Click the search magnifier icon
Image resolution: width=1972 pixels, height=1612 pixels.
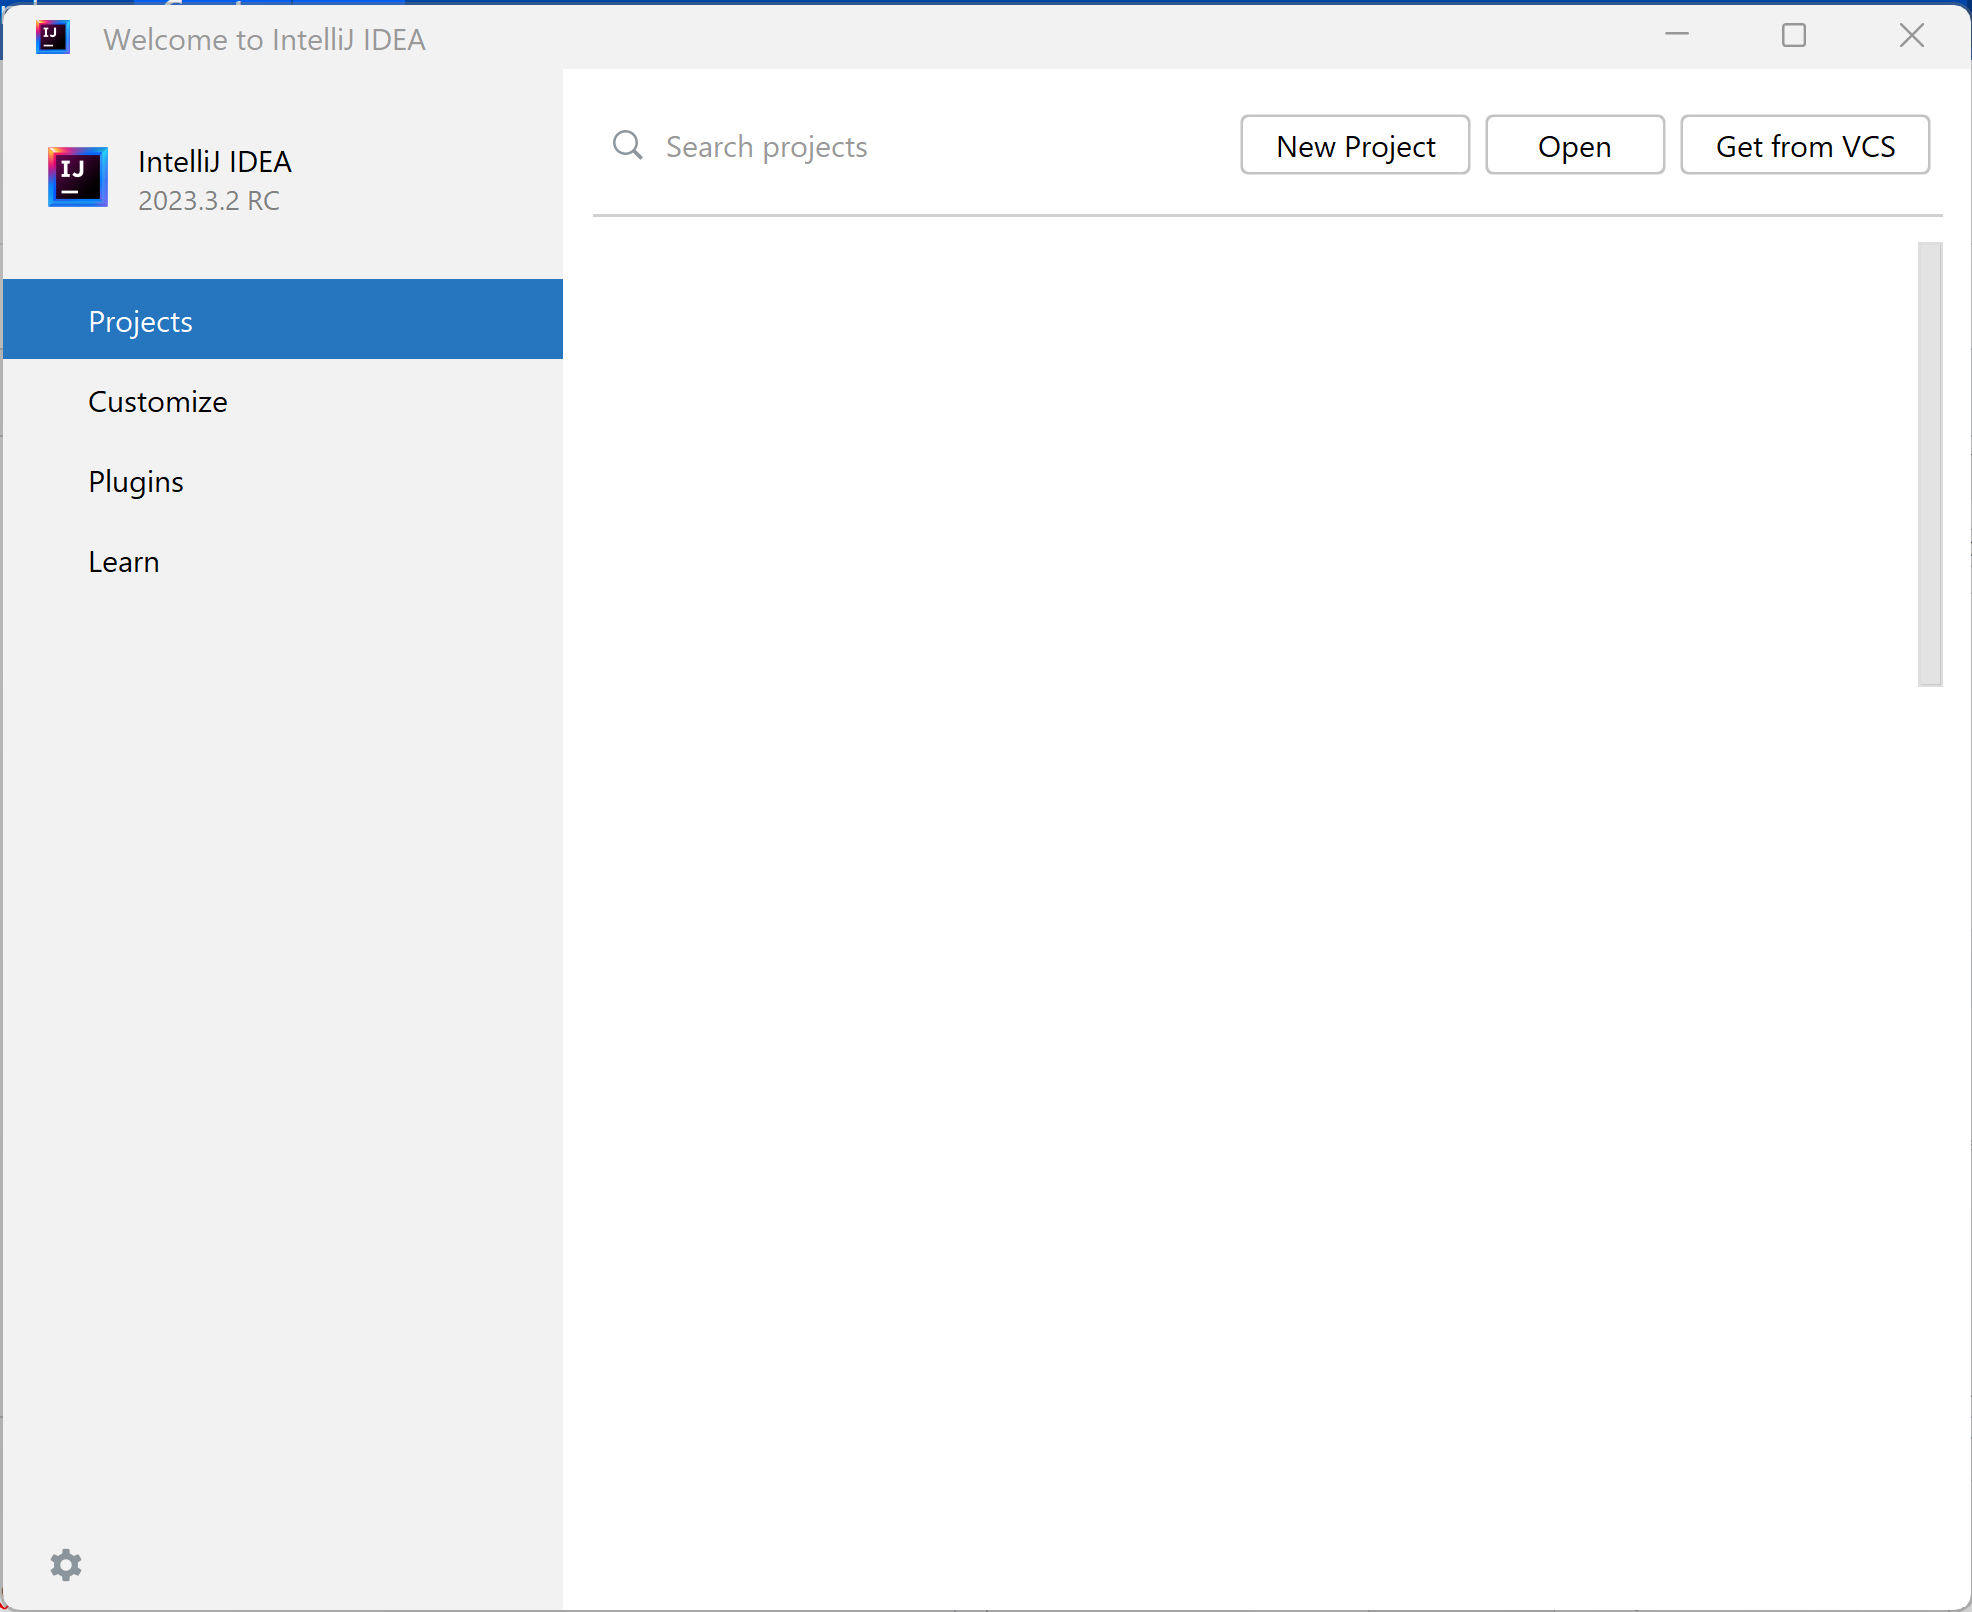click(627, 146)
